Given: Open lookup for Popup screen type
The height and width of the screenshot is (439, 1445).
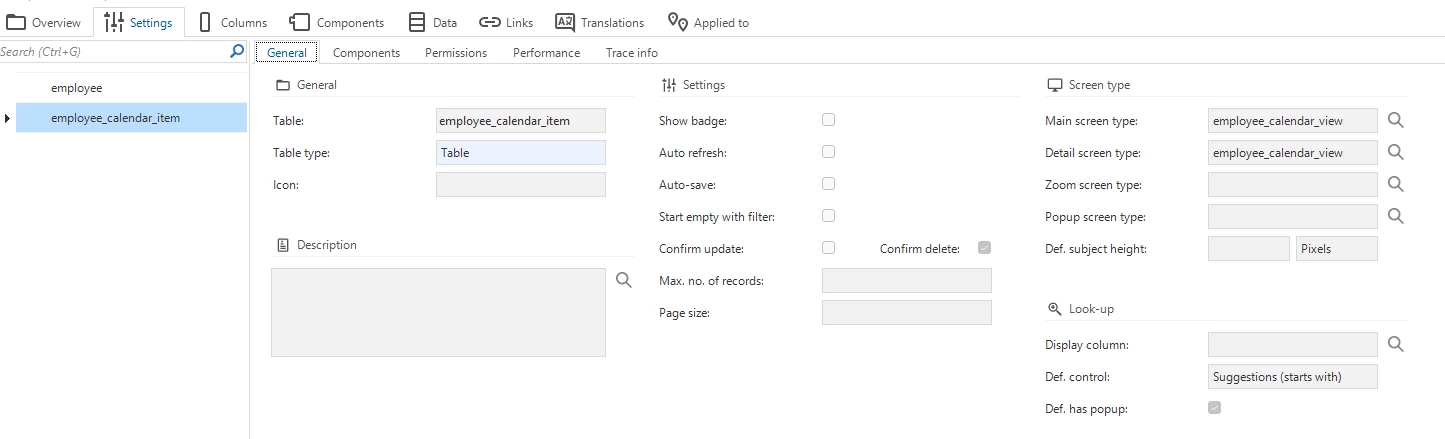Looking at the screenshot, I should point(1396,217).
